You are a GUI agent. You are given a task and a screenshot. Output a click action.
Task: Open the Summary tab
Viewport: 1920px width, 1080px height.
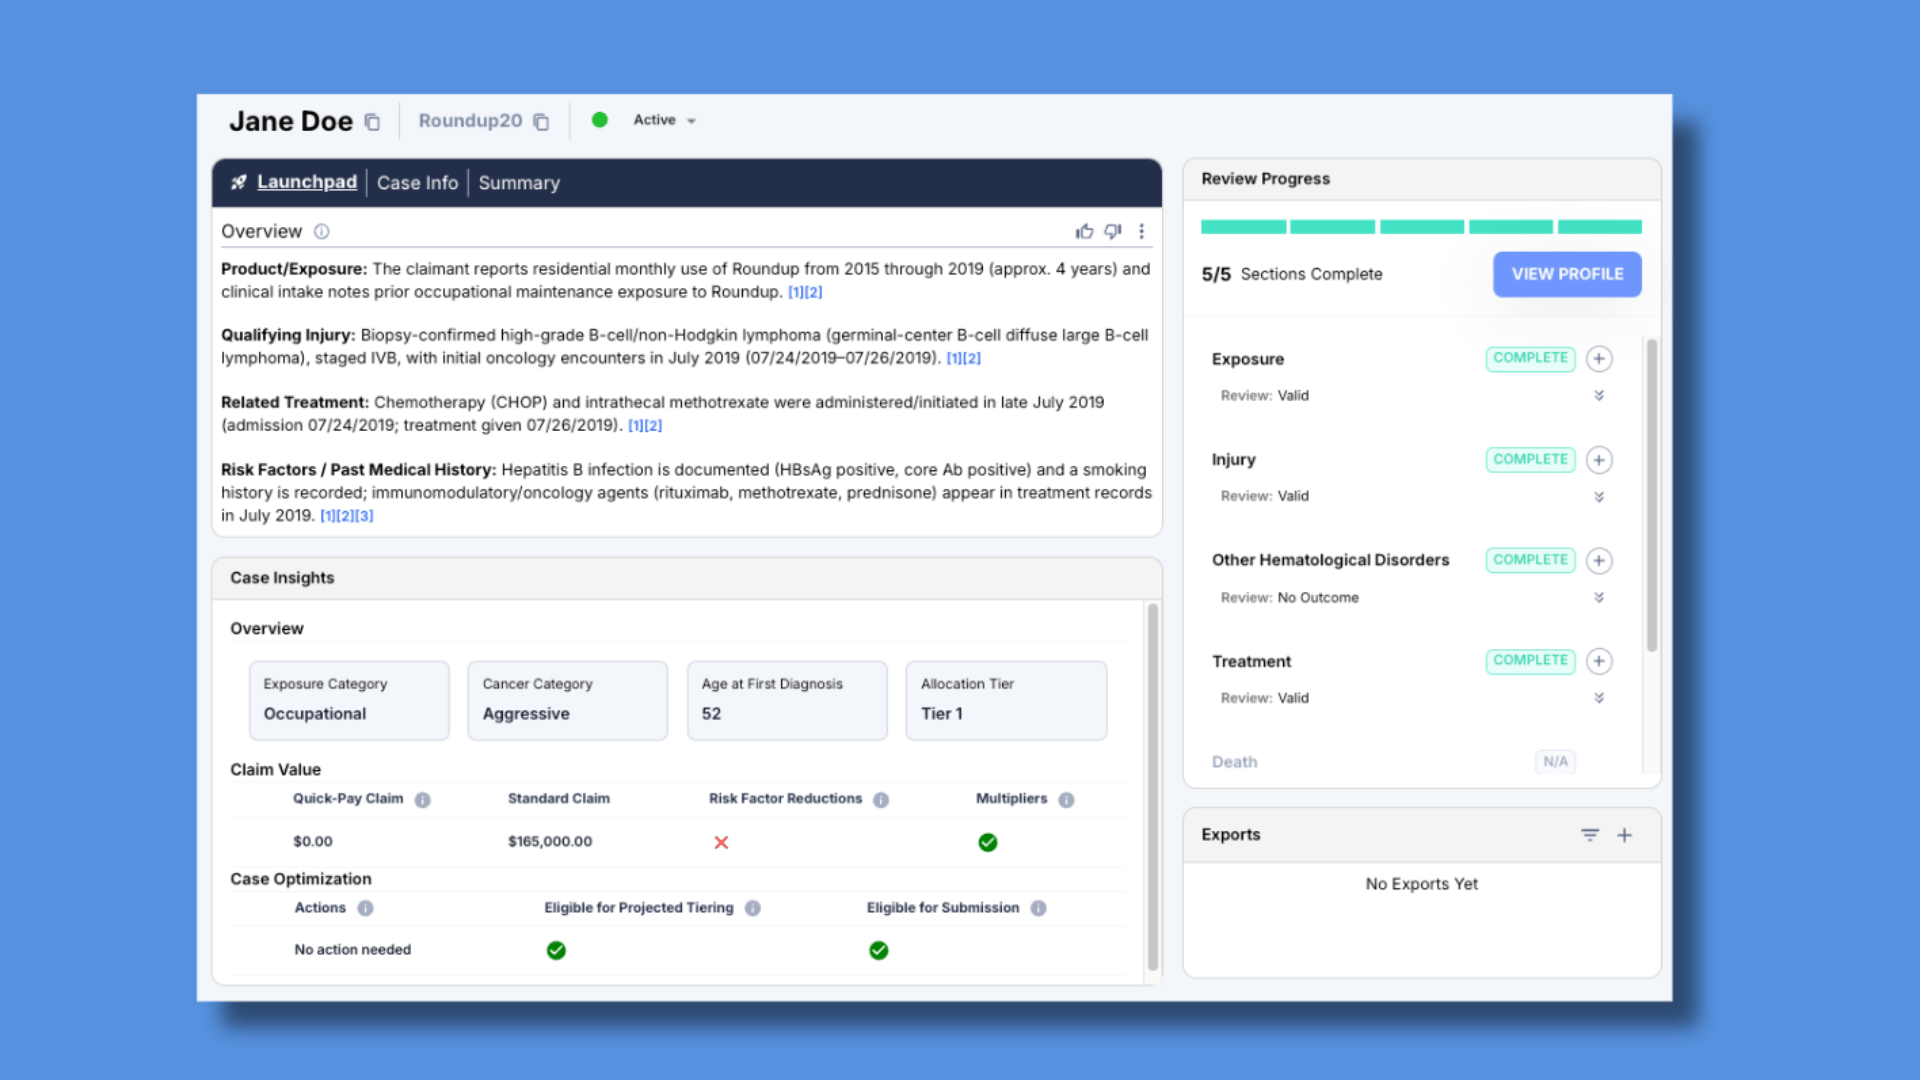[519, 182]
